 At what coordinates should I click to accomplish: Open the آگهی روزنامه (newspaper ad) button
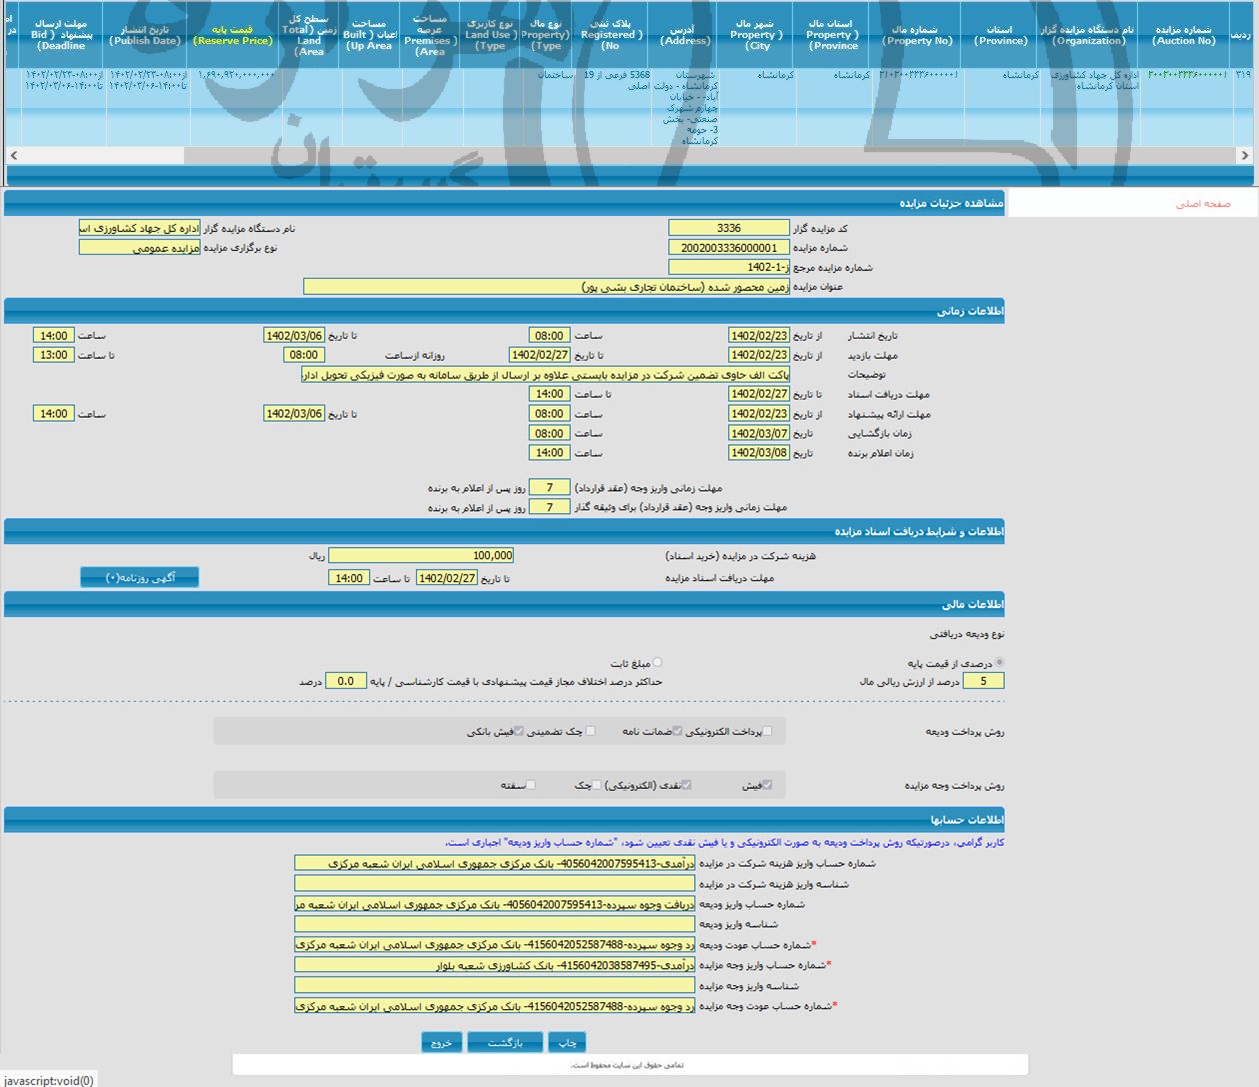(140, 577)
